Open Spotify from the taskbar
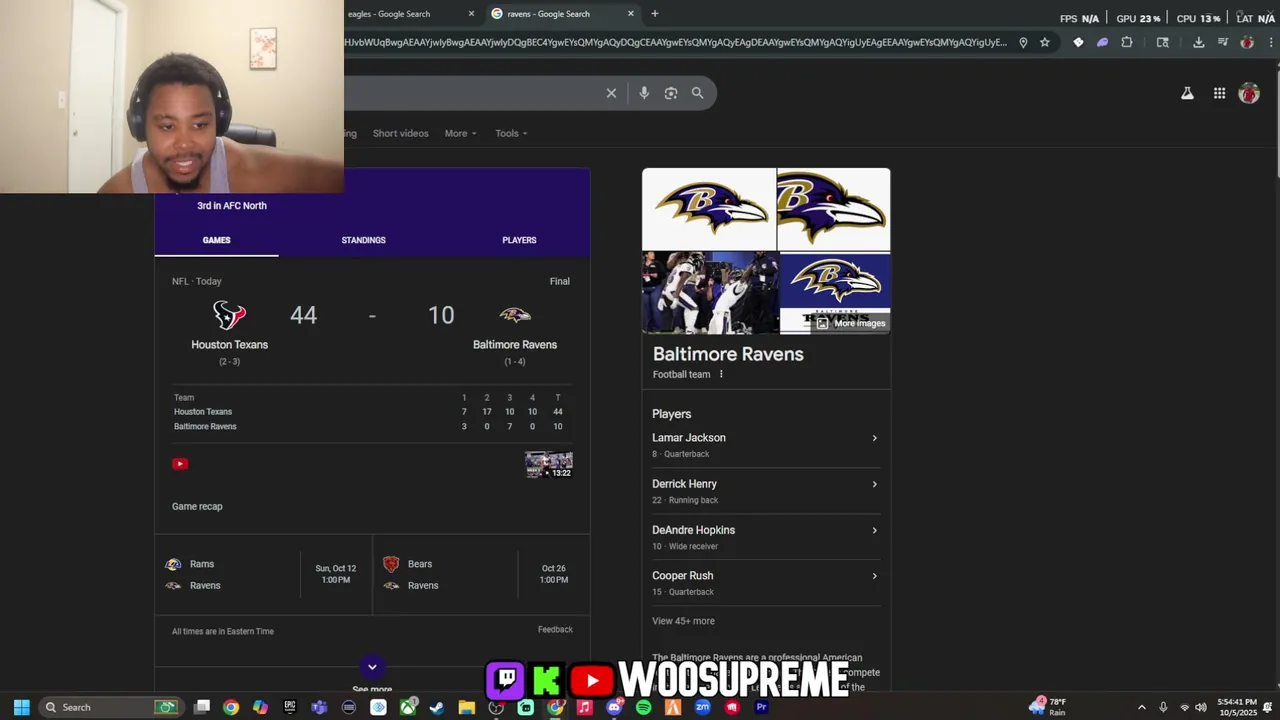This screenshot has height=720, width=1280. pos(643,707)
